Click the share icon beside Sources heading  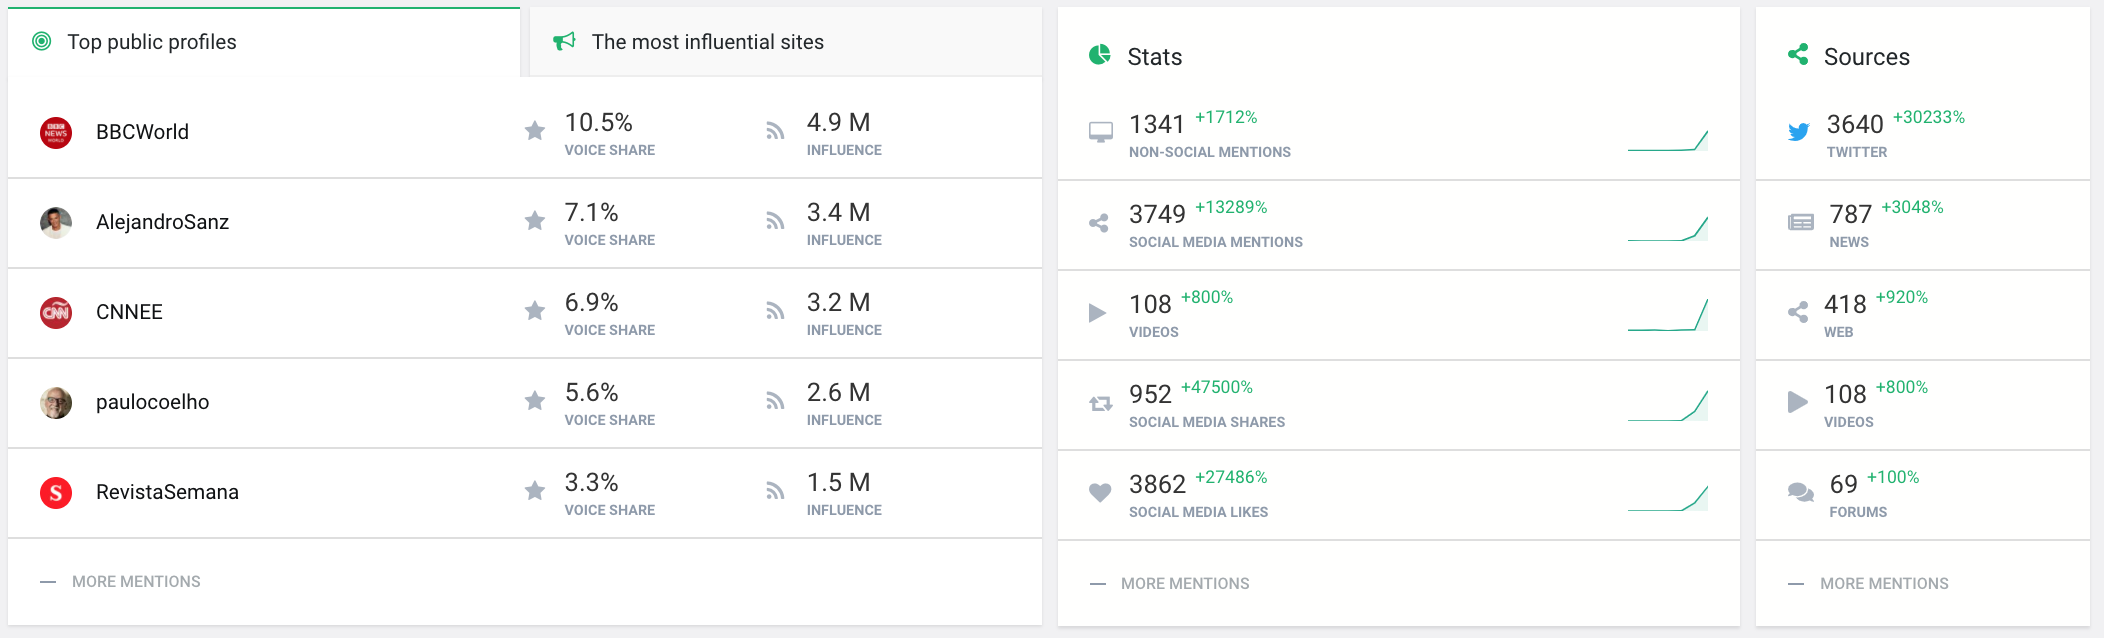coord(1798,54)
